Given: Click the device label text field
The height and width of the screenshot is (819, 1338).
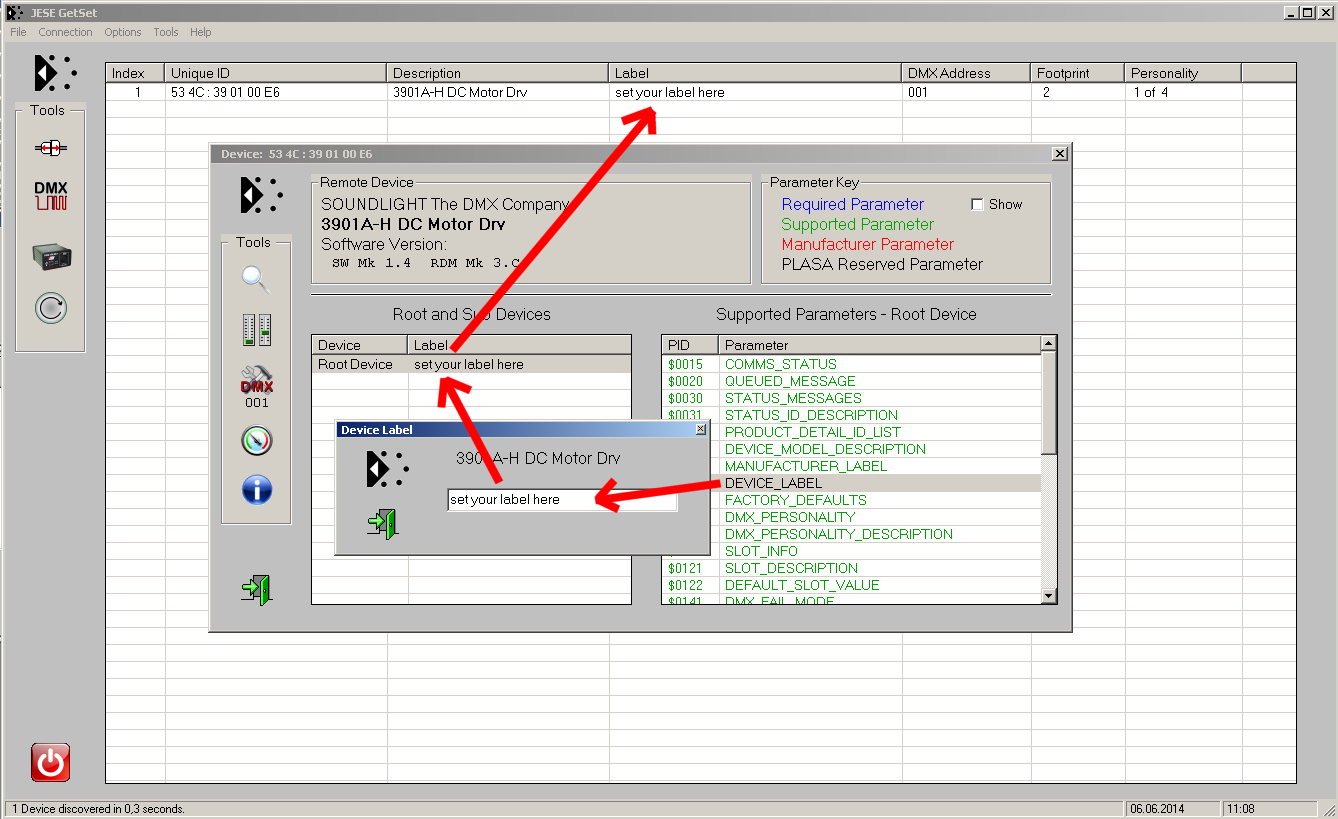Looking at the screenshot, I should pos(561,500).
